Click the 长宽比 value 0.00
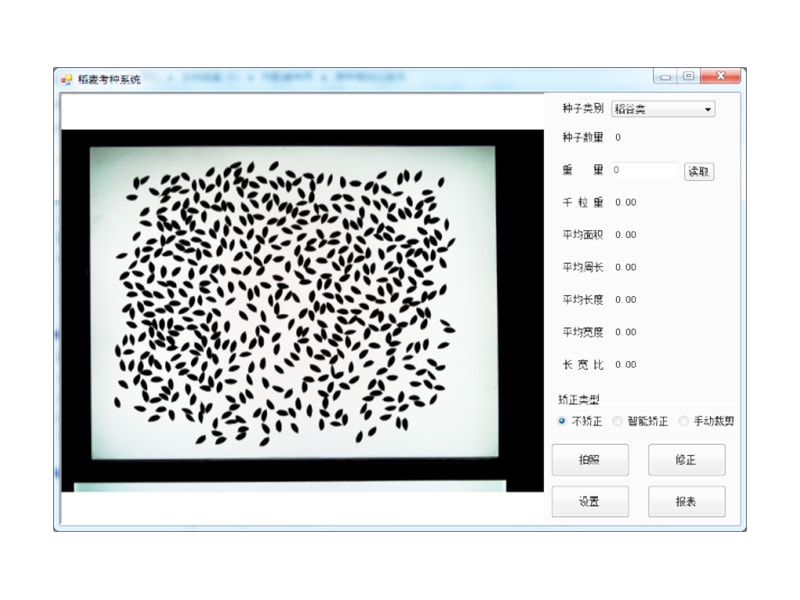 coord(626,365)
